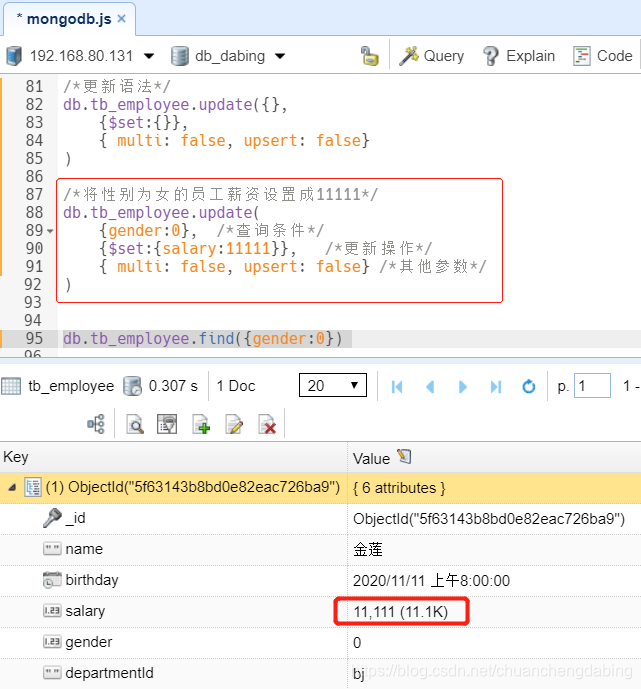Refresh the query results
Viewport: 641px width, 689px height.
click(x=529, y=387)
